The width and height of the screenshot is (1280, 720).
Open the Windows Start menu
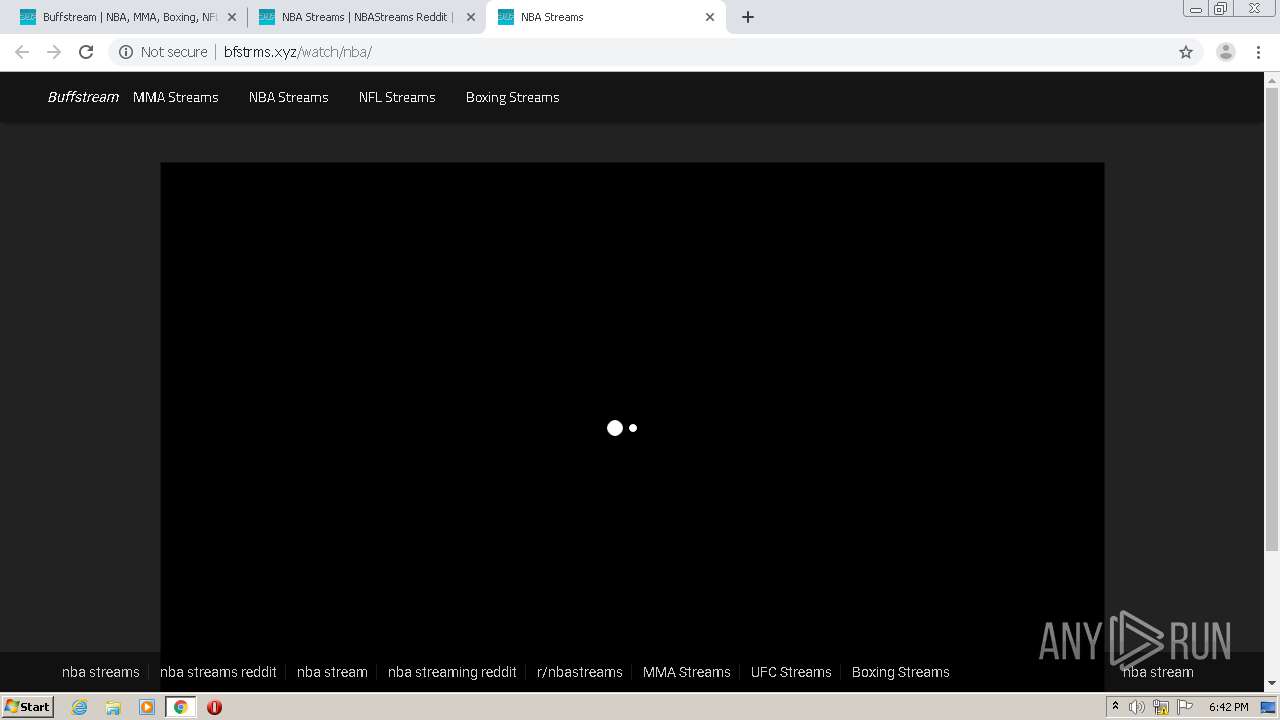(28, 706)
